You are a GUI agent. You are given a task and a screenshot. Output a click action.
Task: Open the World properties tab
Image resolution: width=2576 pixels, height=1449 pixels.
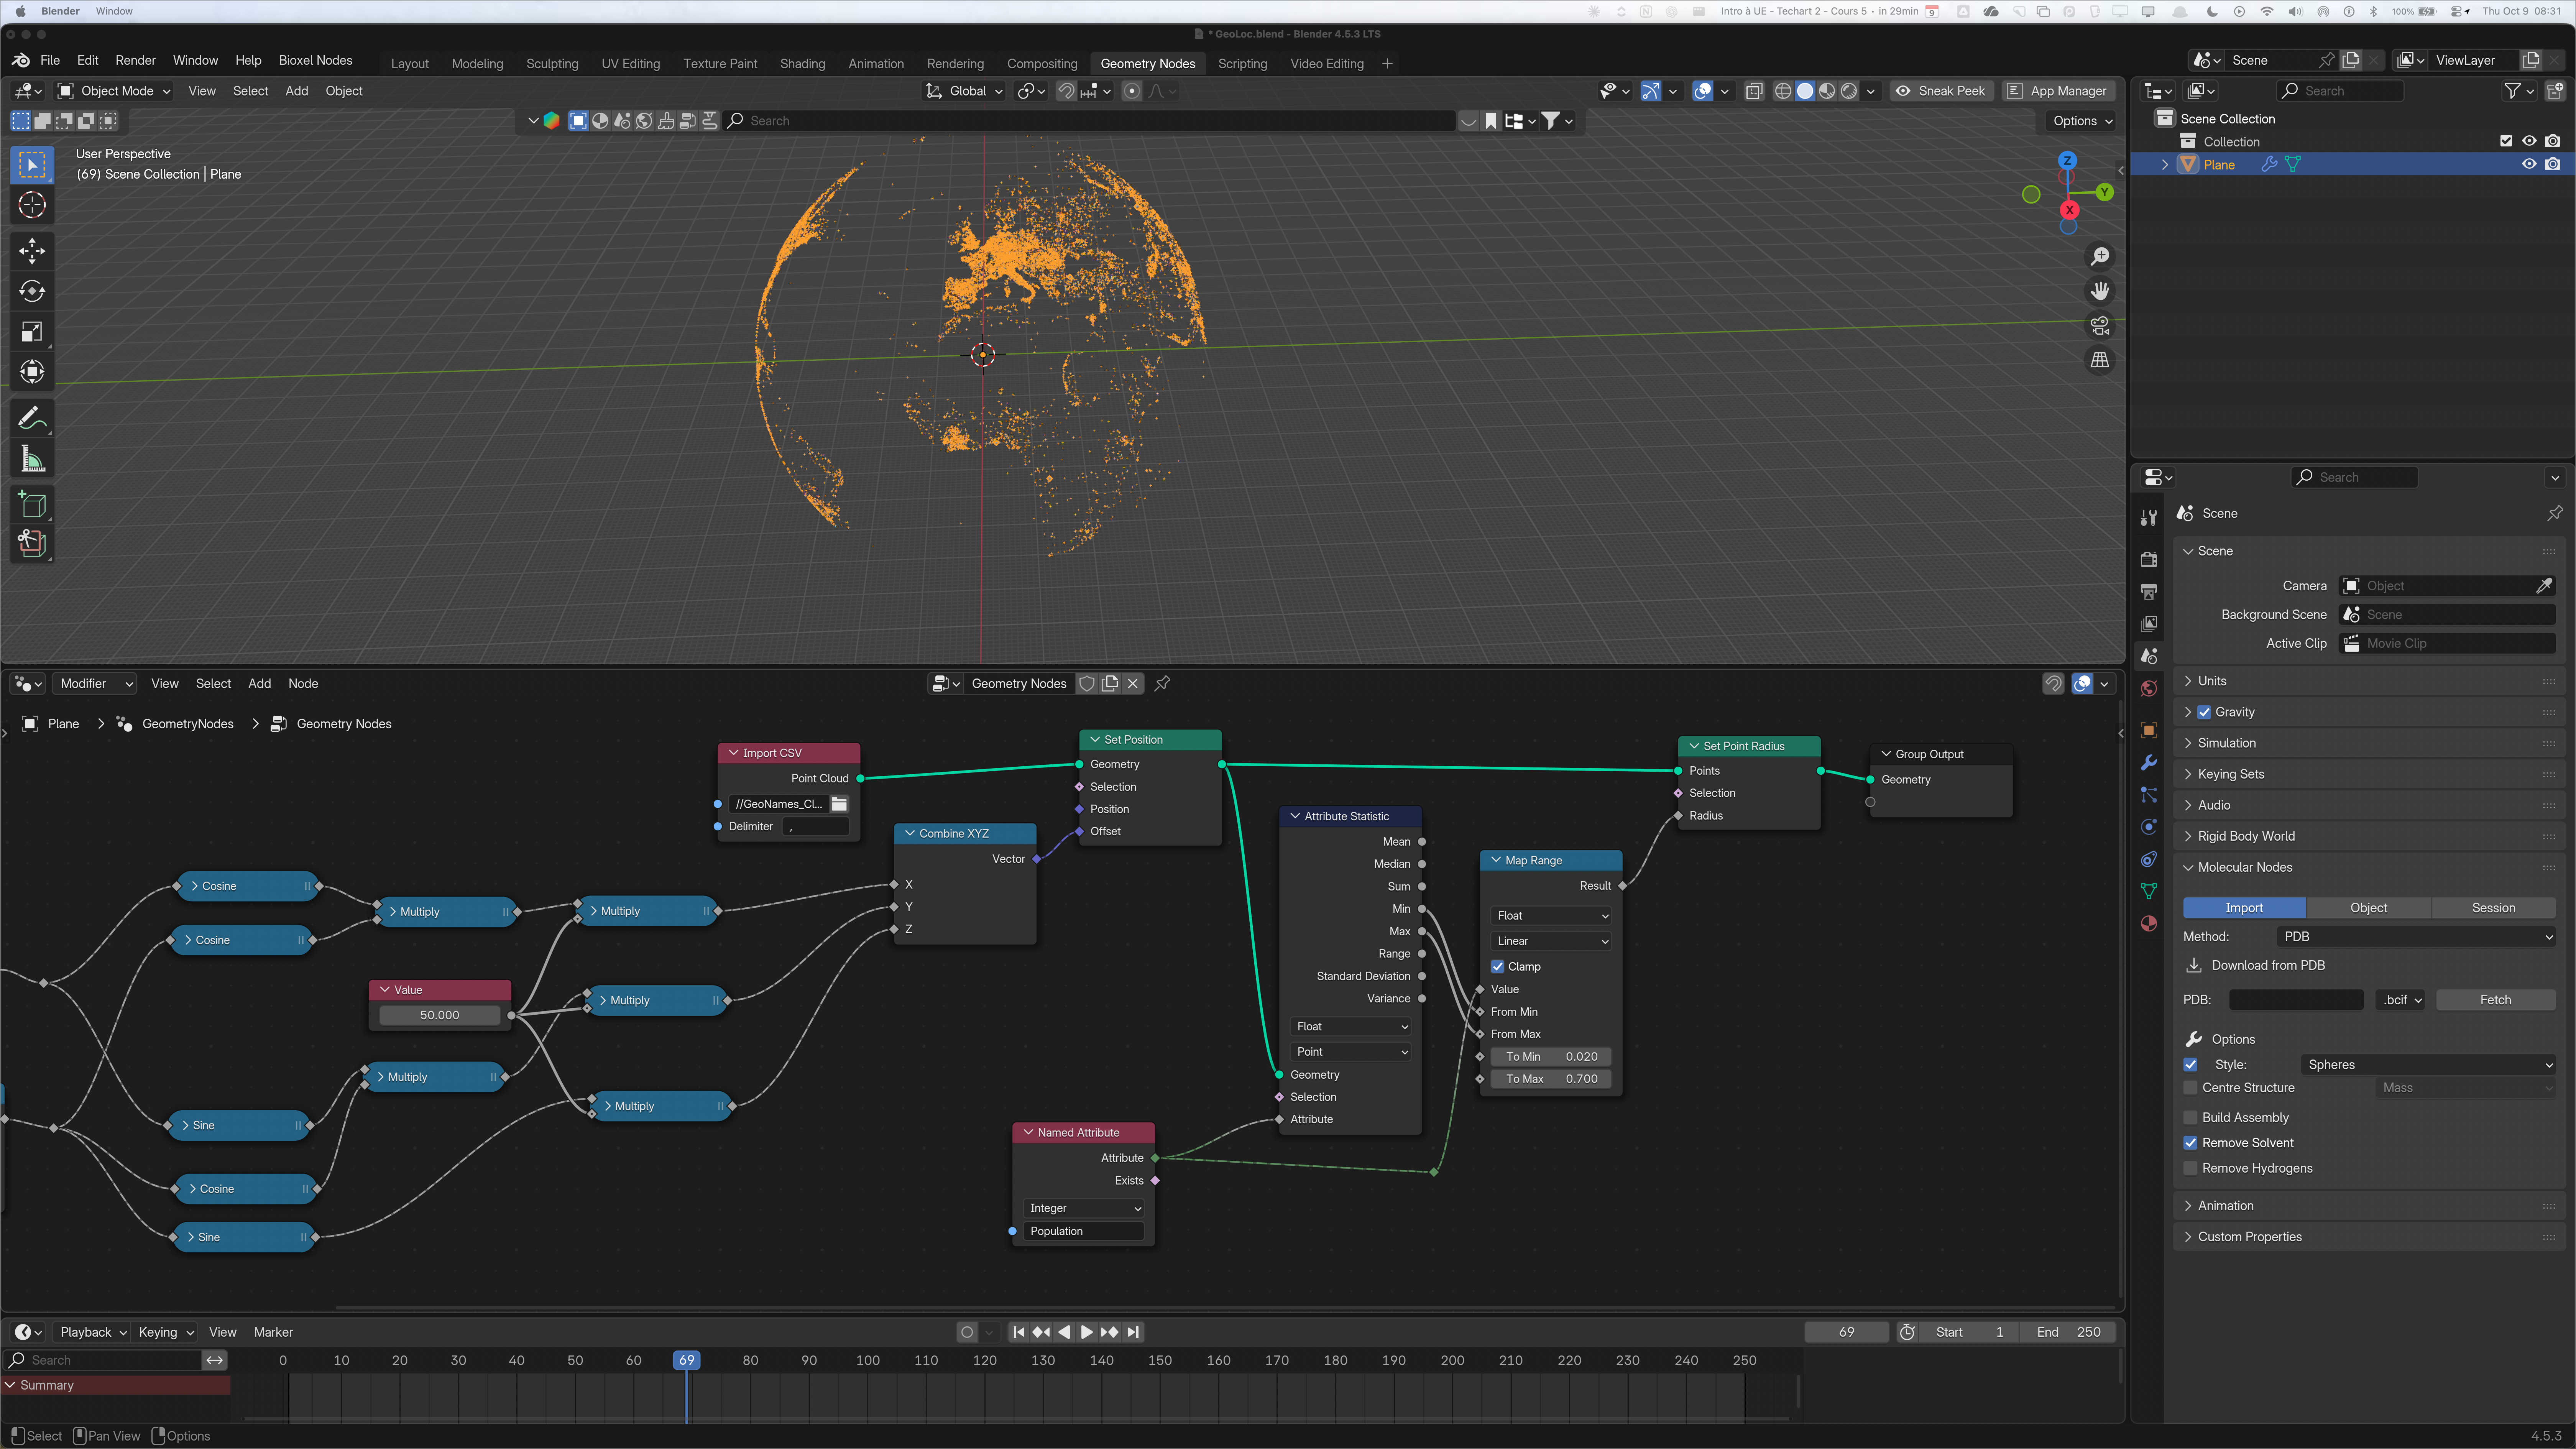coord(2149,688)
